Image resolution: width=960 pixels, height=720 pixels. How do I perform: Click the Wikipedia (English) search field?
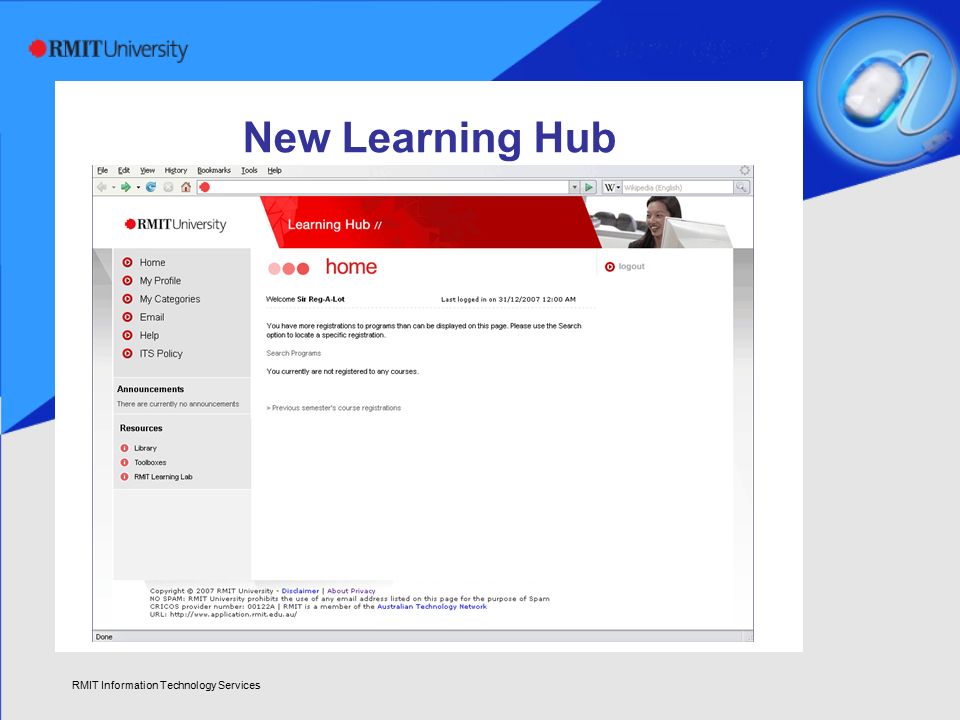click(x=678, y=187)
